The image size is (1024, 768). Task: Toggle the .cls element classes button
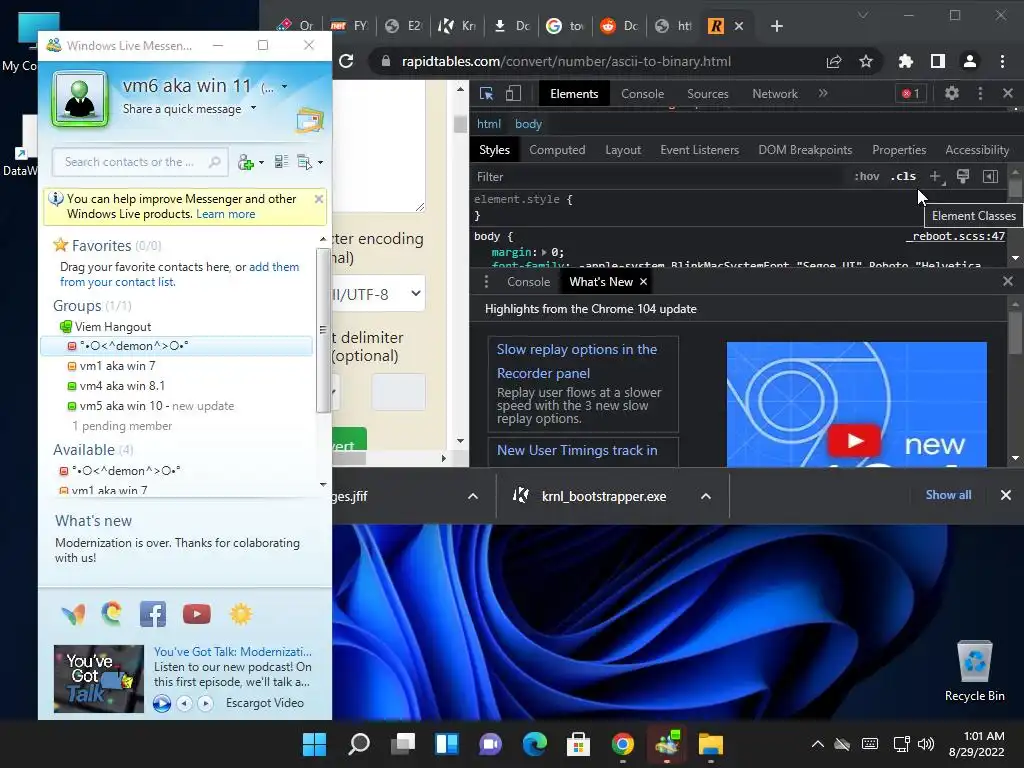903,176
